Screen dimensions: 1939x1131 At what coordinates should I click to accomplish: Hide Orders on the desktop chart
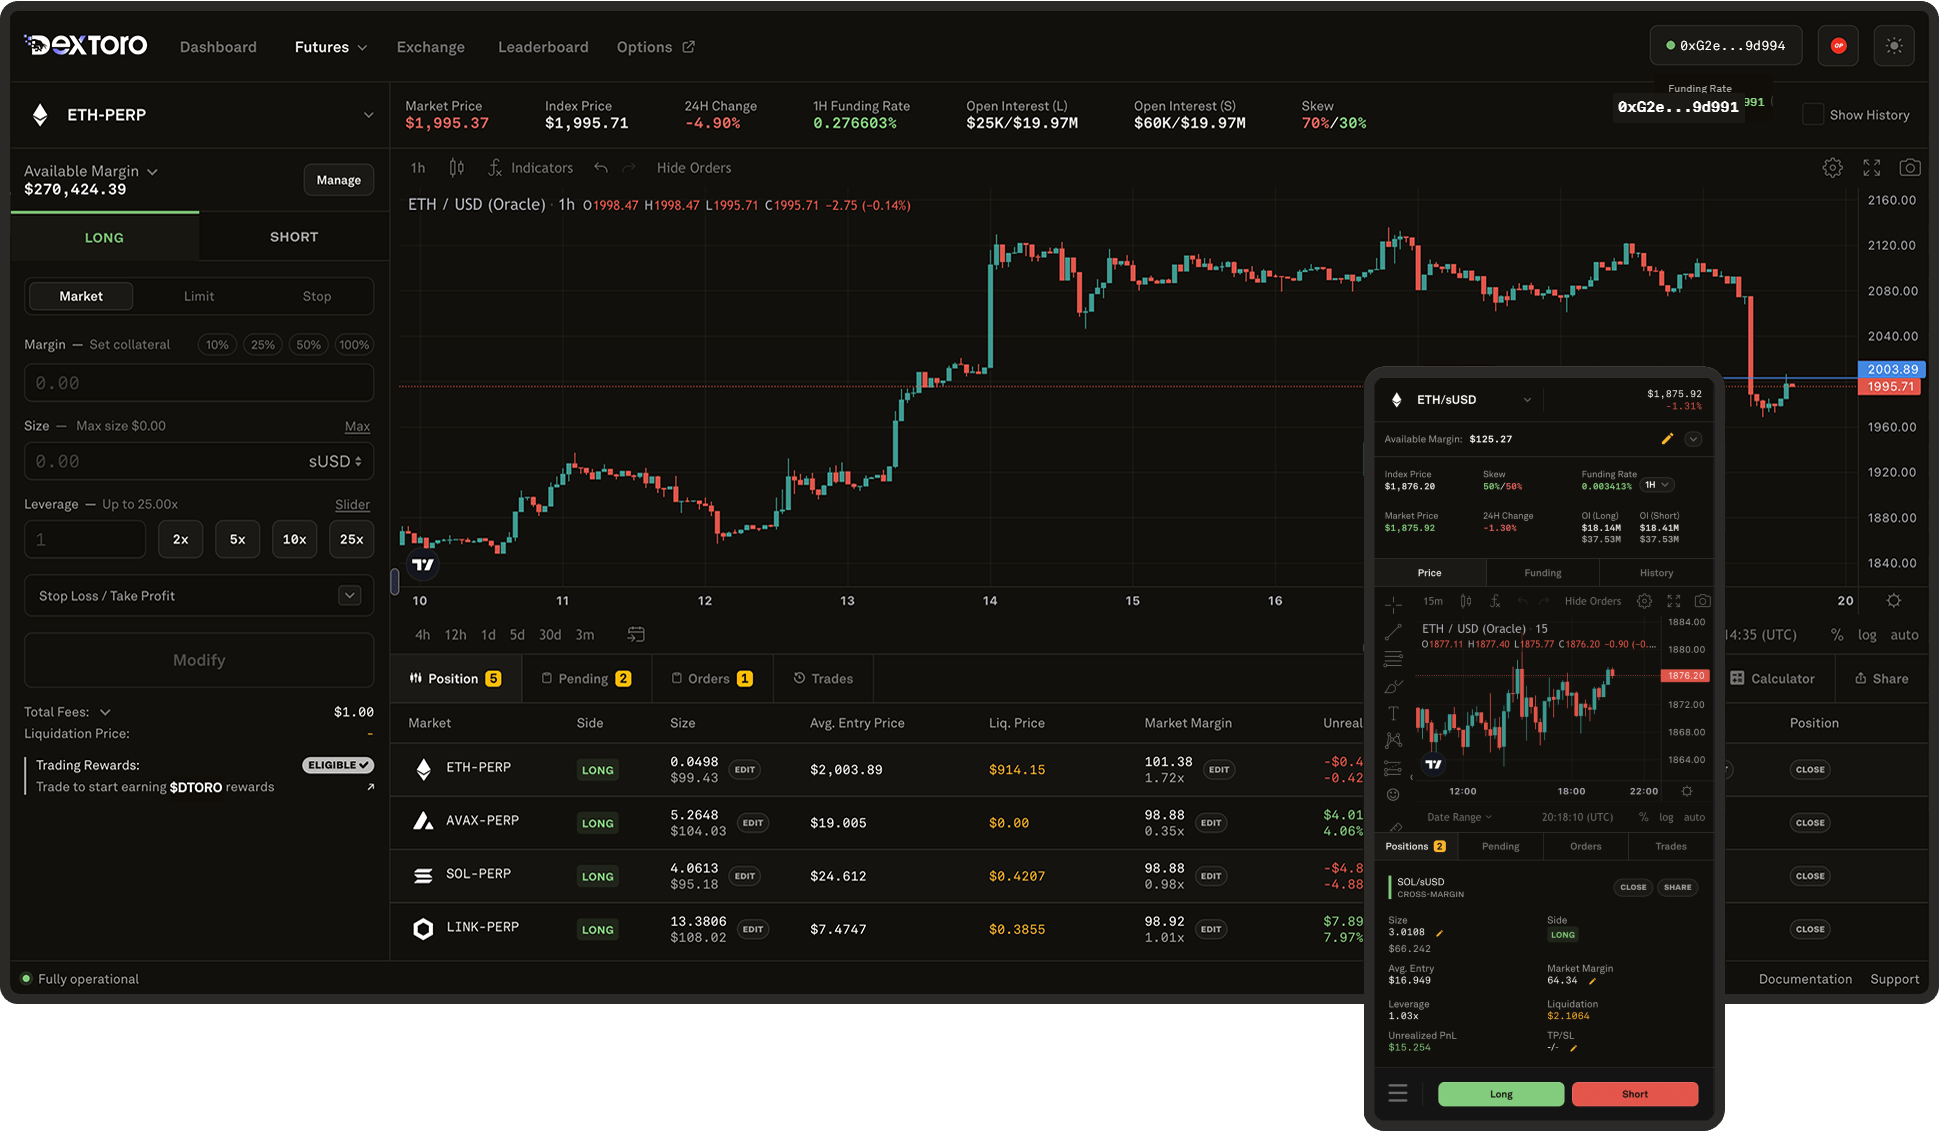pos(694,168)
